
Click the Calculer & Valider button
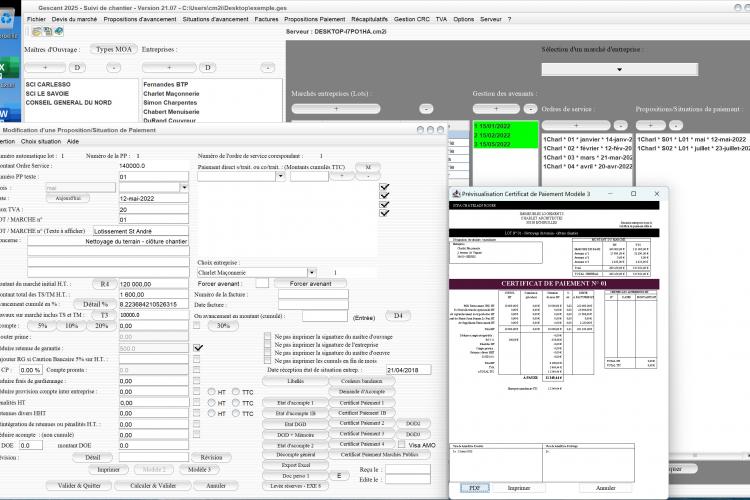[x=153, y=486]
